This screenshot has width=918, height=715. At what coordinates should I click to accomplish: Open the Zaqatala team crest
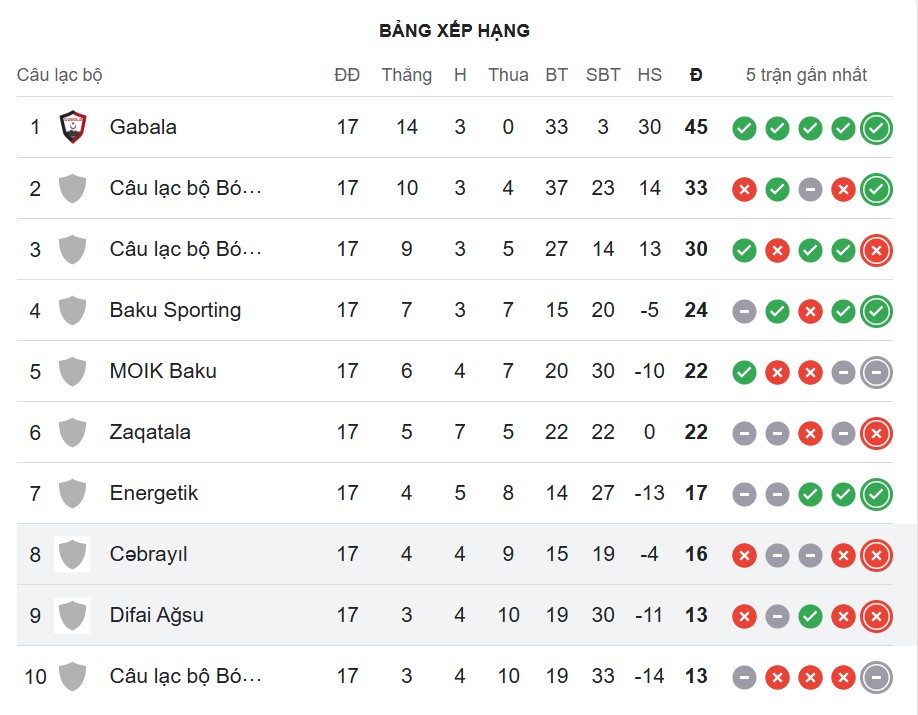71,432
